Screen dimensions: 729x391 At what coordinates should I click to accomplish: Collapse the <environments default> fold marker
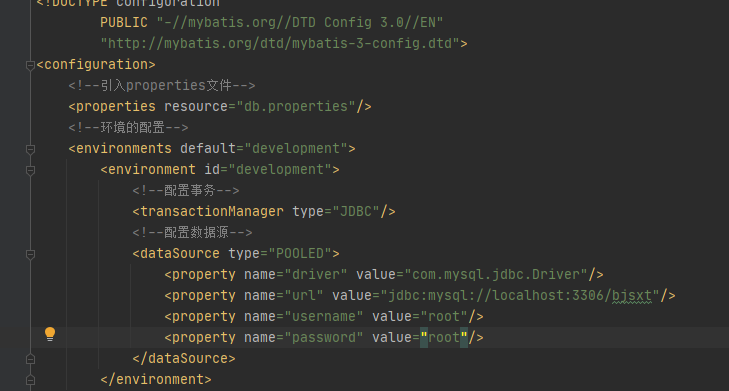30,149
